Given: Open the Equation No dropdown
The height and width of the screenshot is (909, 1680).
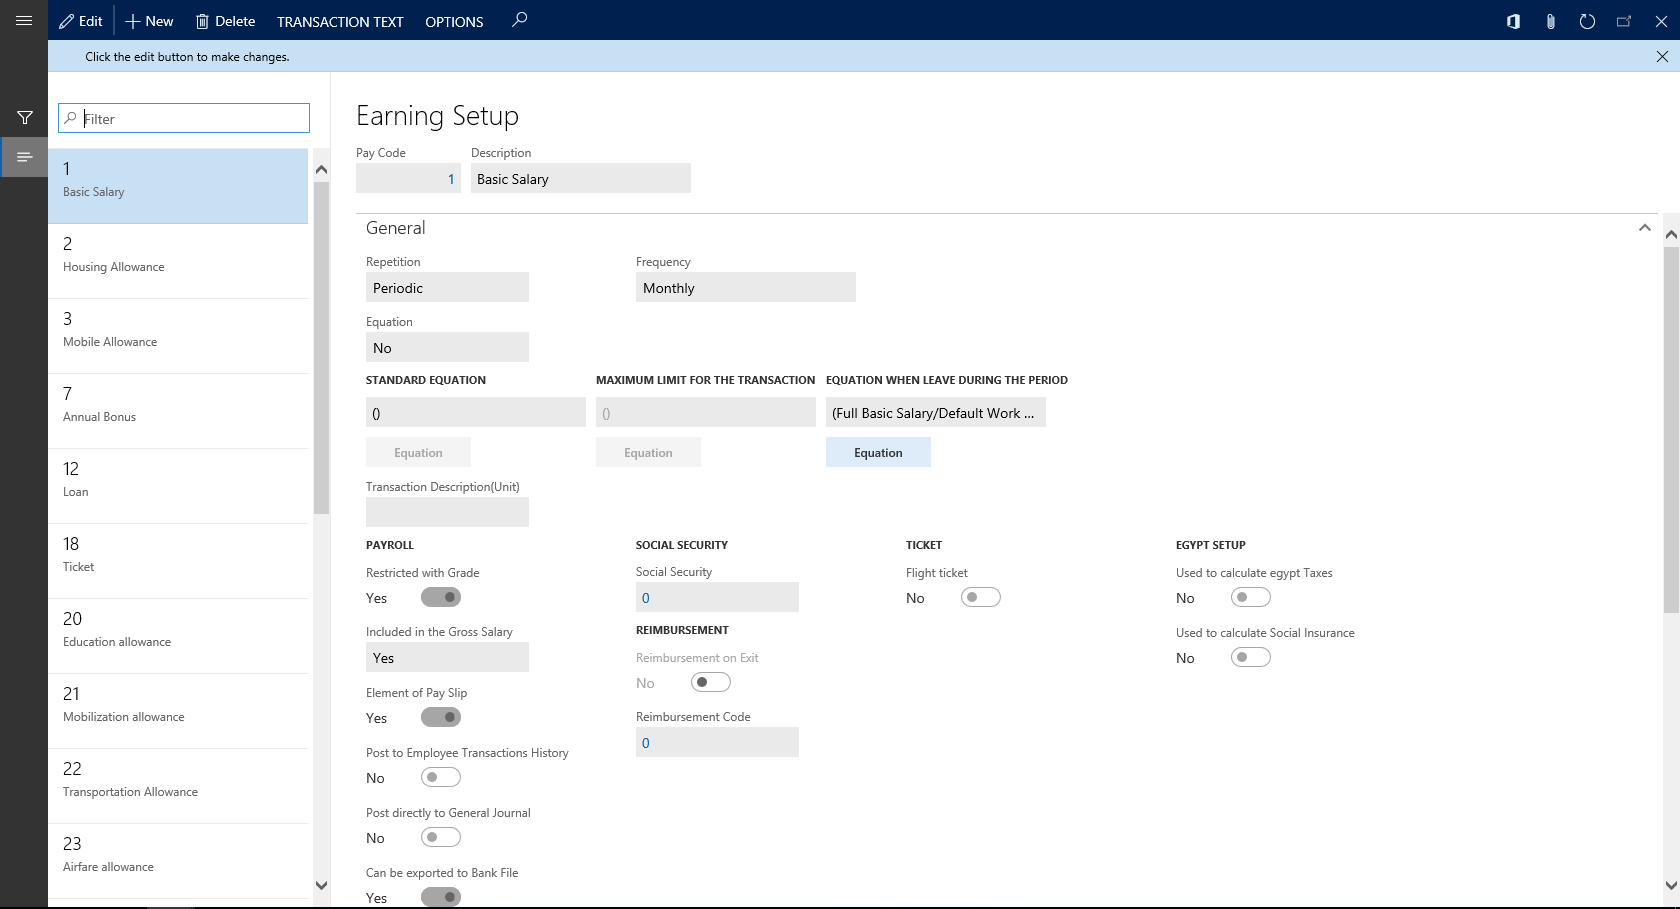Looking at the screenshot, I should coord(447,348).
